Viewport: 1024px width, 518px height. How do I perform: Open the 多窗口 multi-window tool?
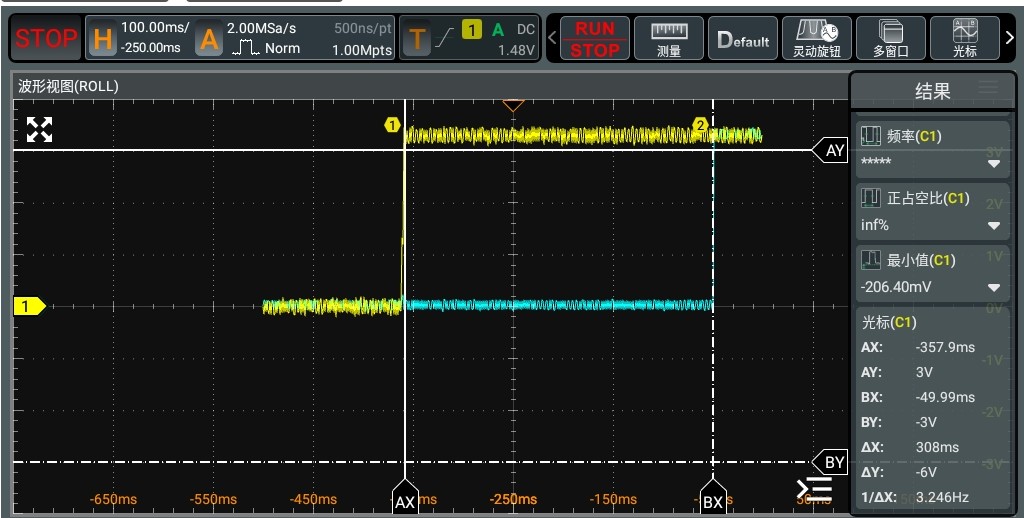click(x=890, y=39)
